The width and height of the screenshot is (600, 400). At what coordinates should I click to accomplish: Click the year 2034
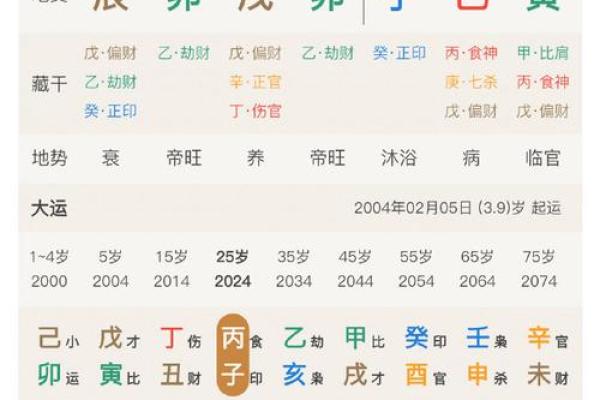[x=294, y=282]
